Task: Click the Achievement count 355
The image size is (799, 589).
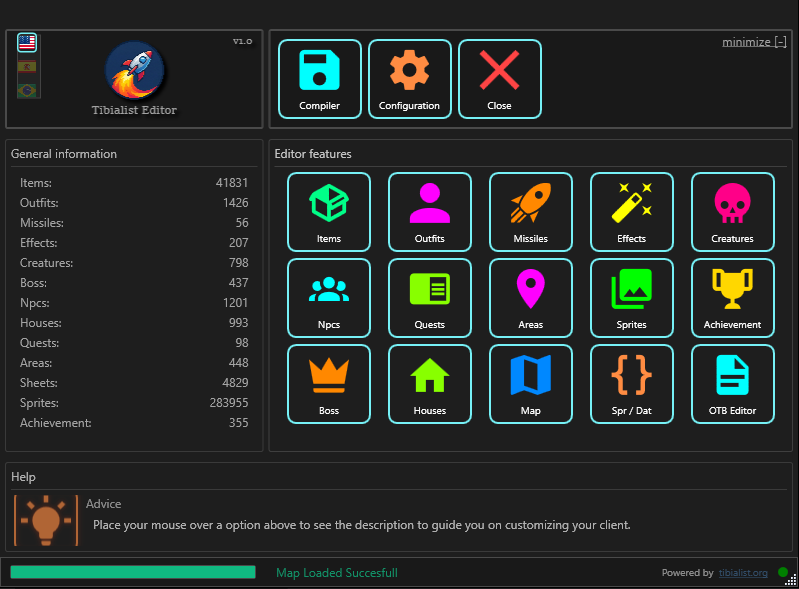Action: pyautogui.click(x=238, y=423)
